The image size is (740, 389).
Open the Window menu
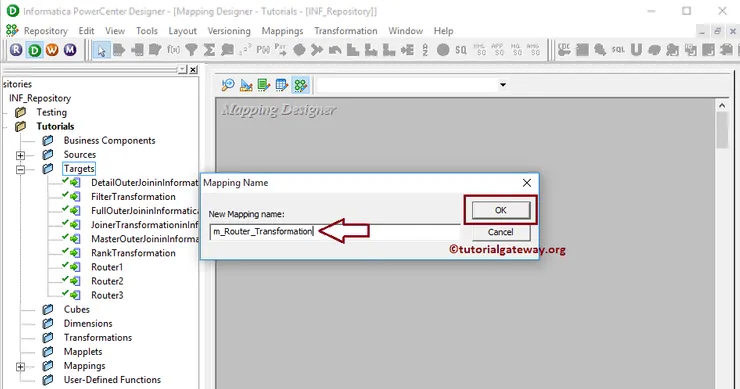(x=405, y=31)
